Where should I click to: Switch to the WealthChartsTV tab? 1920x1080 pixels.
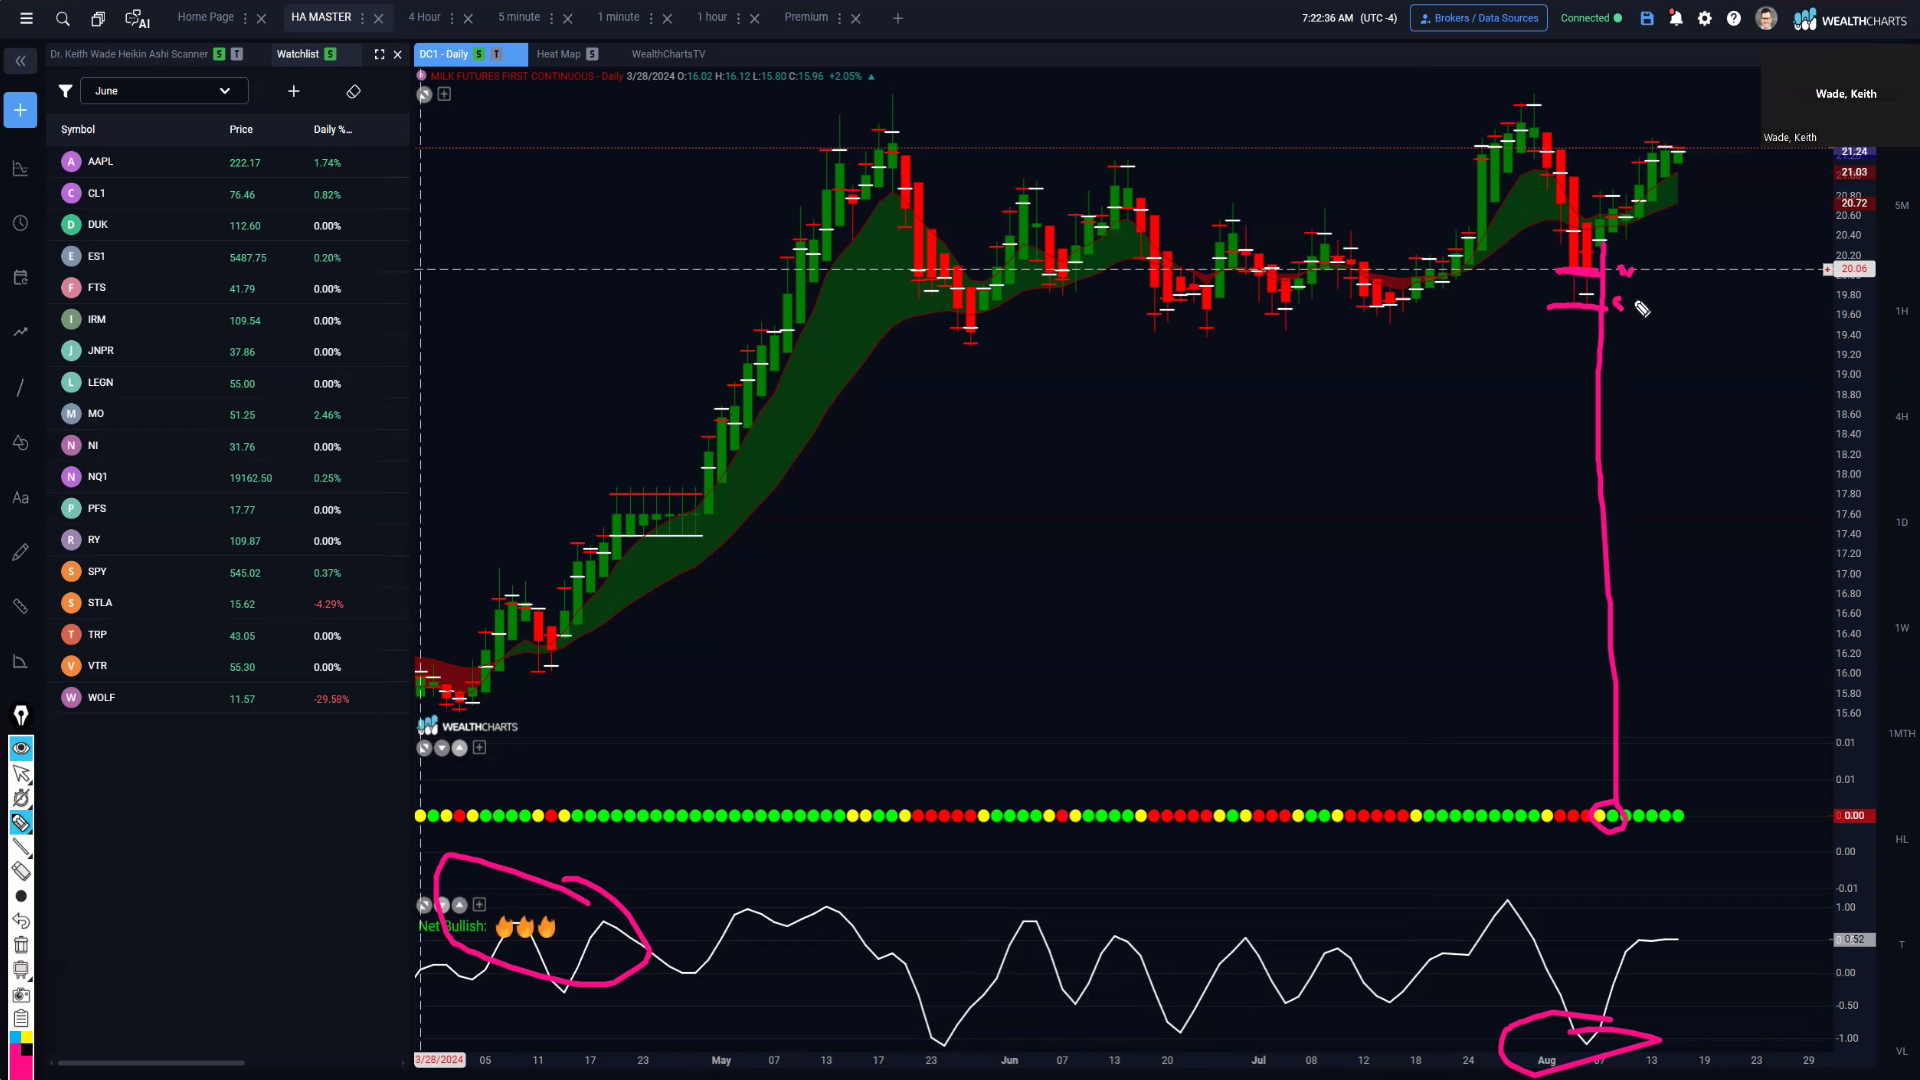click(x=668, y=54)
